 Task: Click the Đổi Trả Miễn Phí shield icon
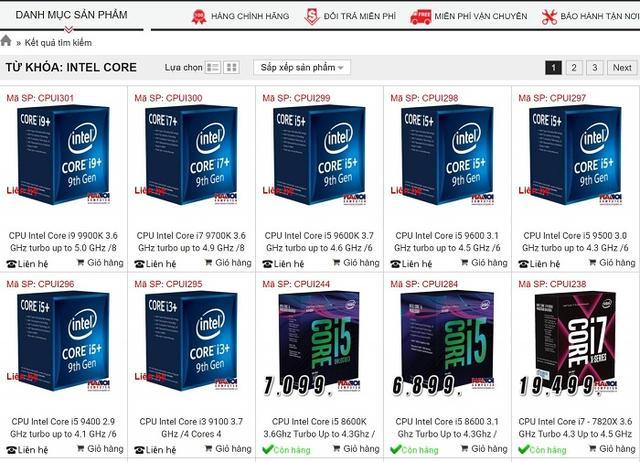[311, 16]
